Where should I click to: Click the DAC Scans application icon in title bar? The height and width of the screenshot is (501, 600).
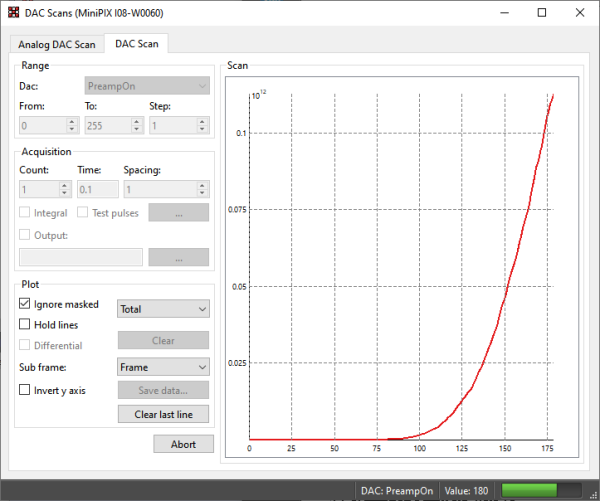coord(12,13)
